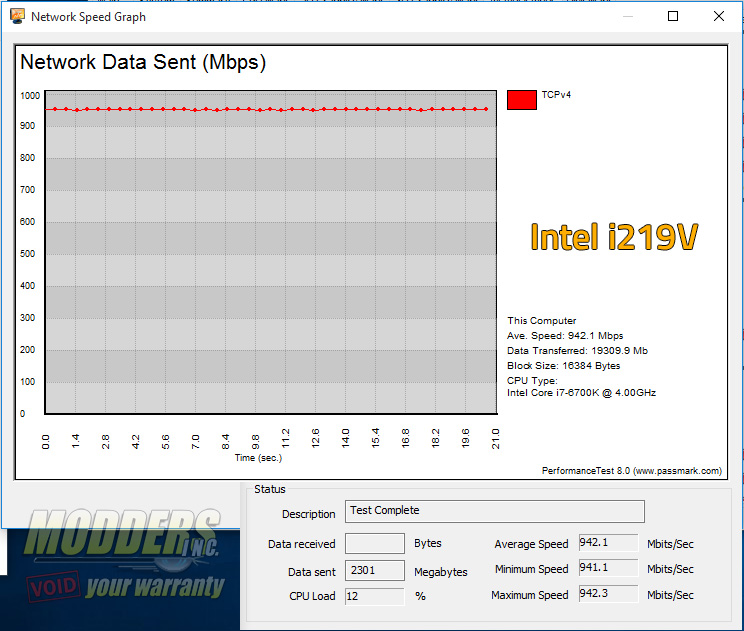Image resolution: width=744 pixels, height=631 pixels.
Task: Click the 'Data Transferred: 19309.9 Mb' text
Action: tap(577, 351)
